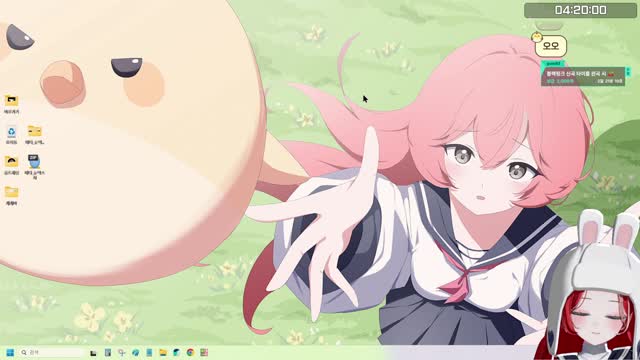Open the Windows Start menu
Viewport: 640px width, 360px height.
tap(10, 352)
